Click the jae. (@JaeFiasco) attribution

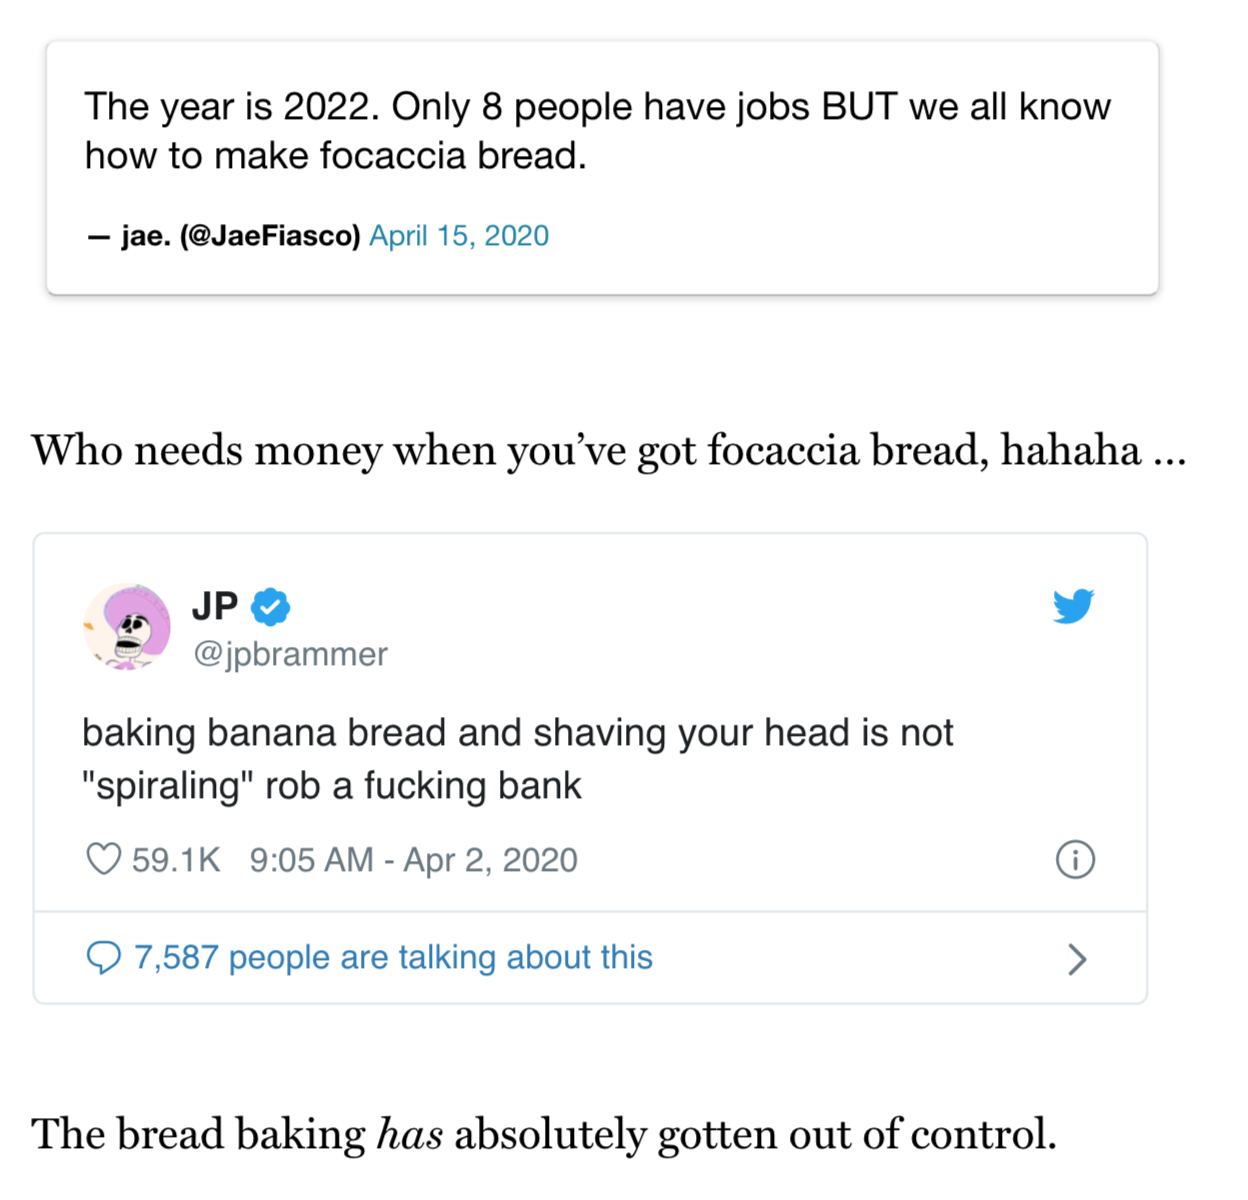(x=240, y=236)
